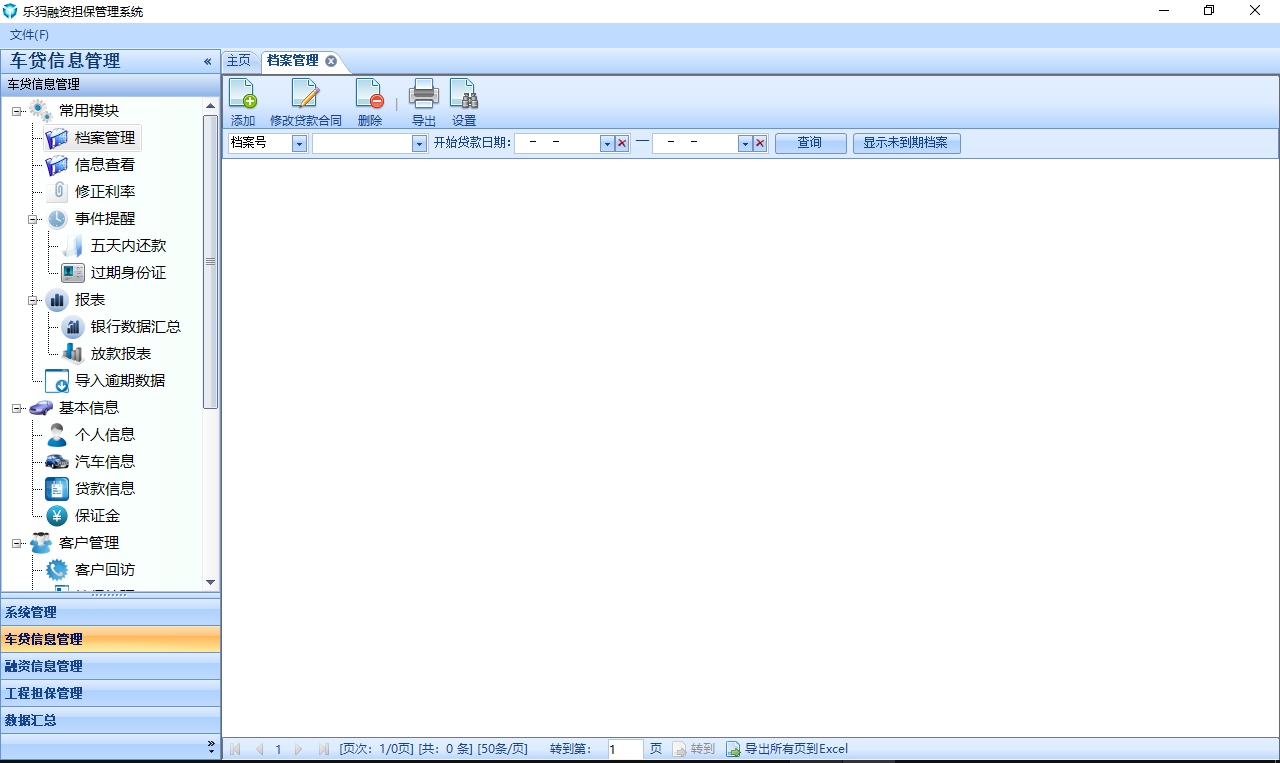Click the 转到第 page number input field
The width and height of the screenshot is (1280, 763).
625,749
